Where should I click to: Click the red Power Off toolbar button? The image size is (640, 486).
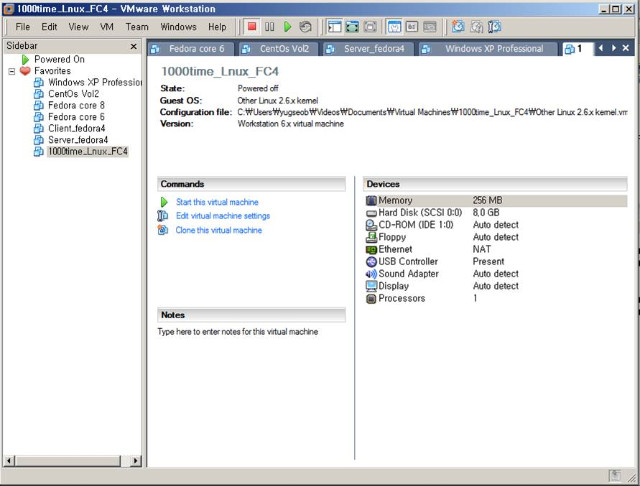tap(252, 27)
